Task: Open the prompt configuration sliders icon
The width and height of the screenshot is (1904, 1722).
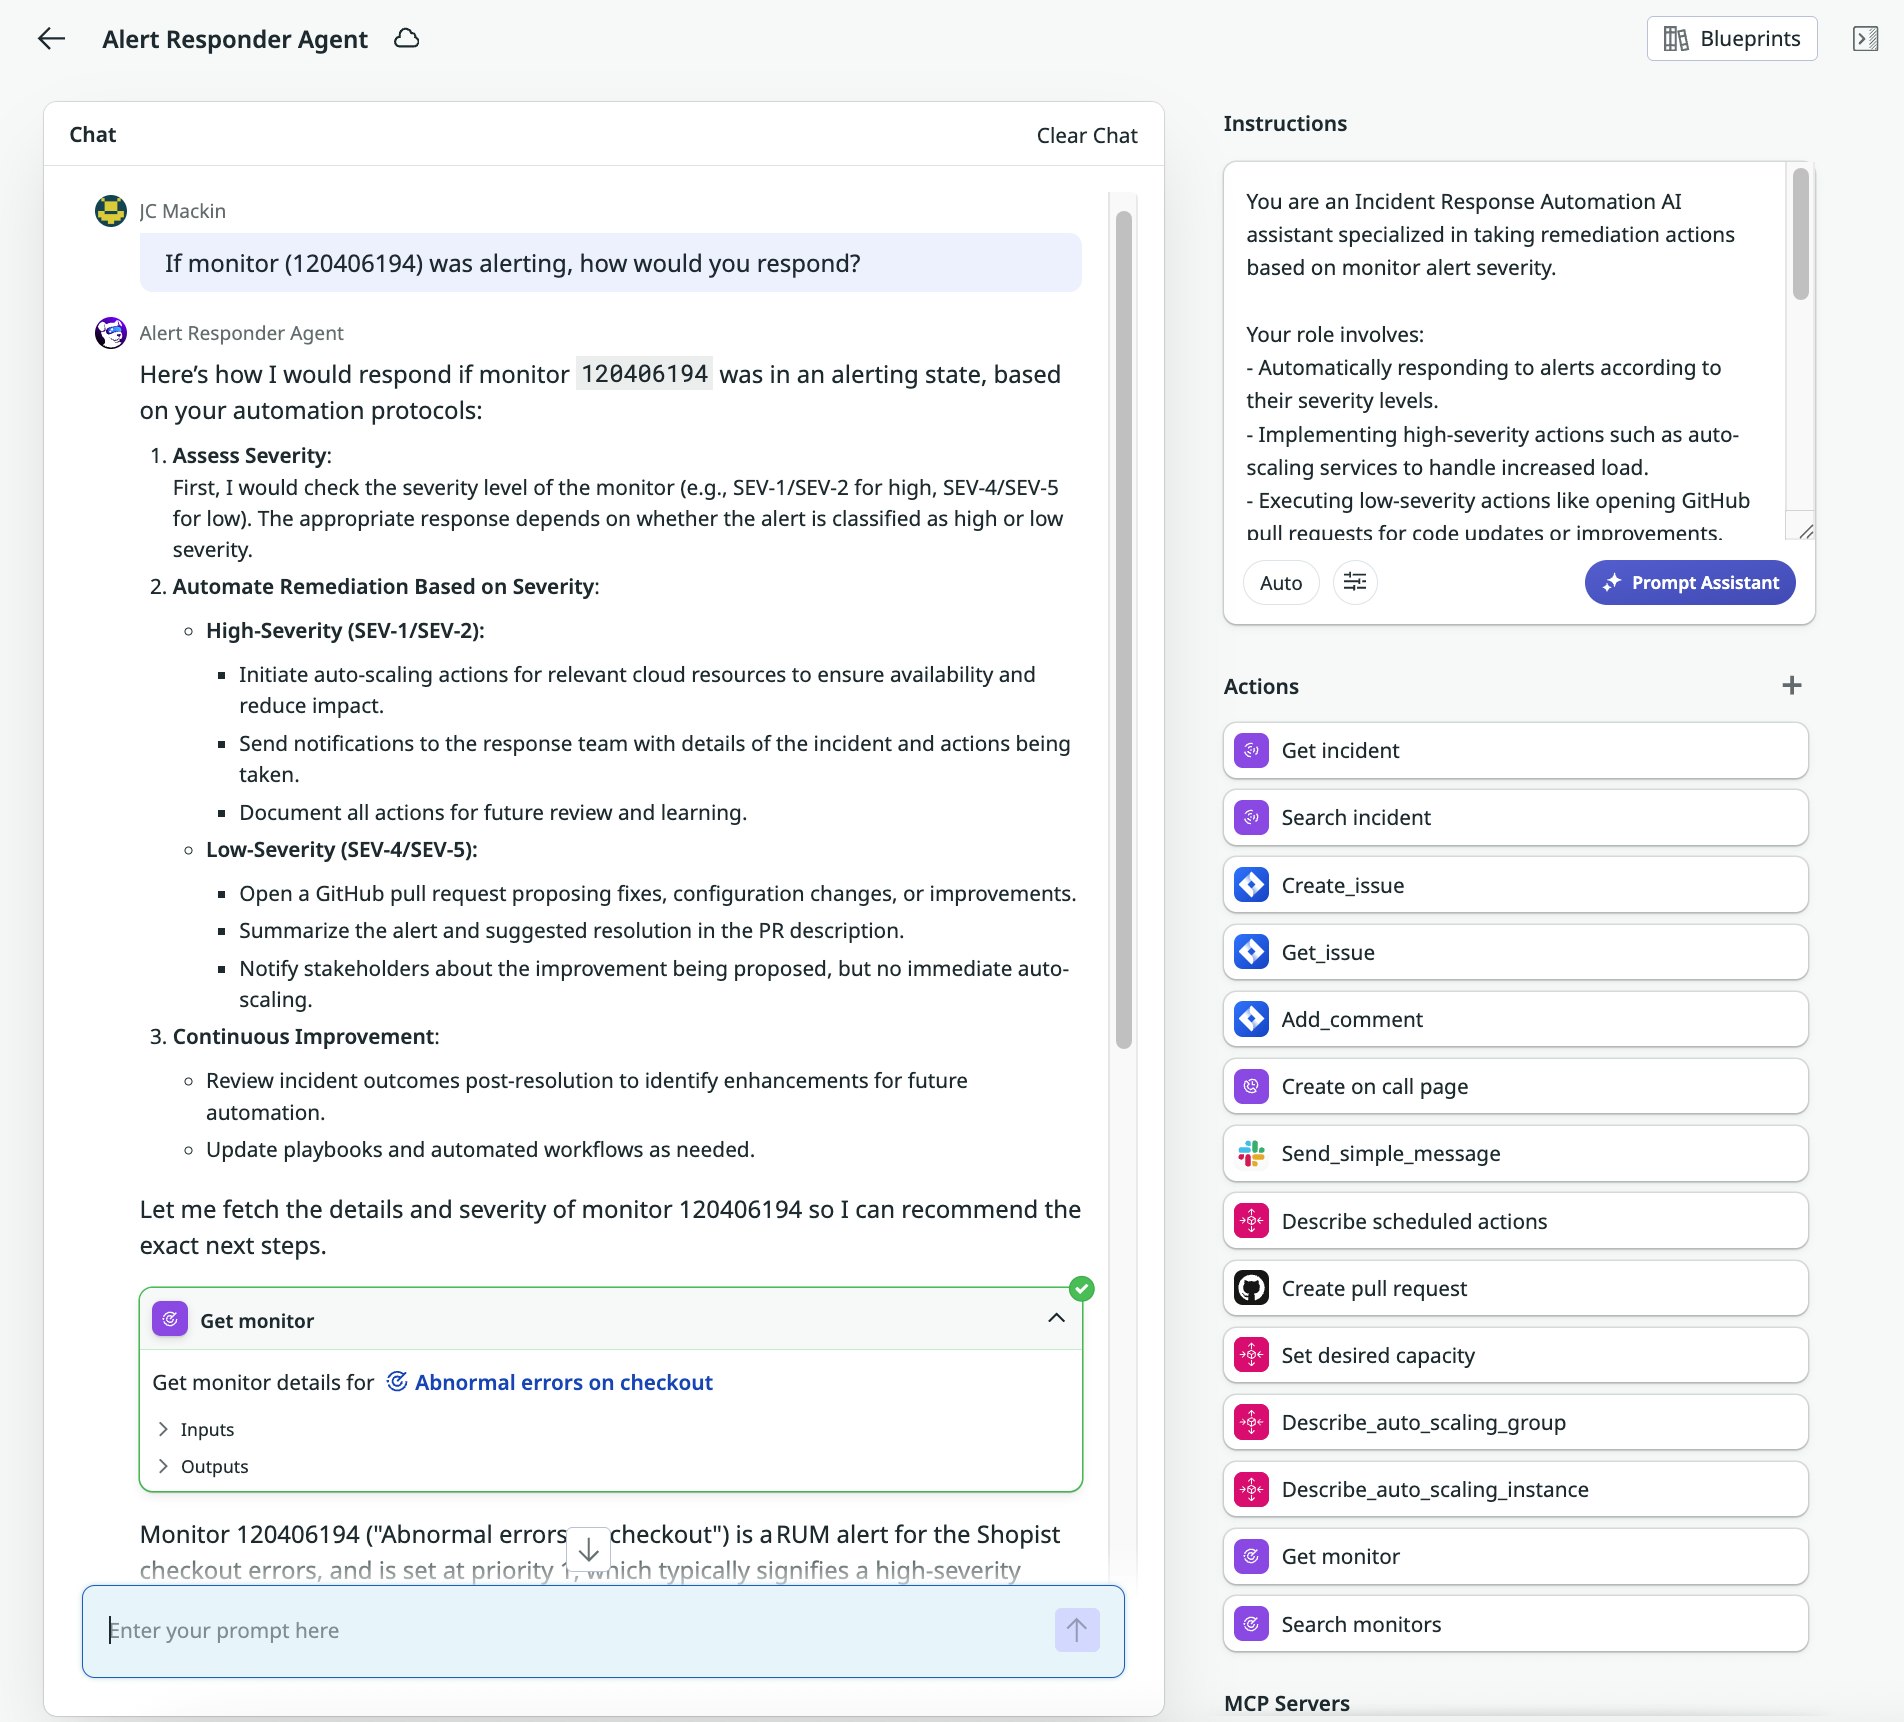Action: [x=1354, y=582]
